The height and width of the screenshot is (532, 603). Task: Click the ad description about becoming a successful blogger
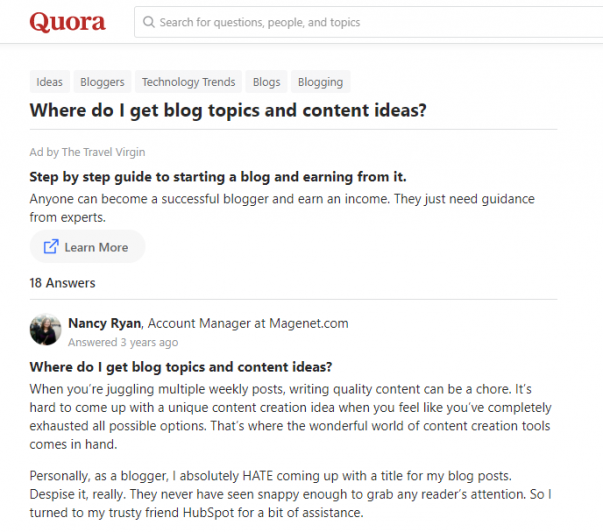tap(282, 208)
